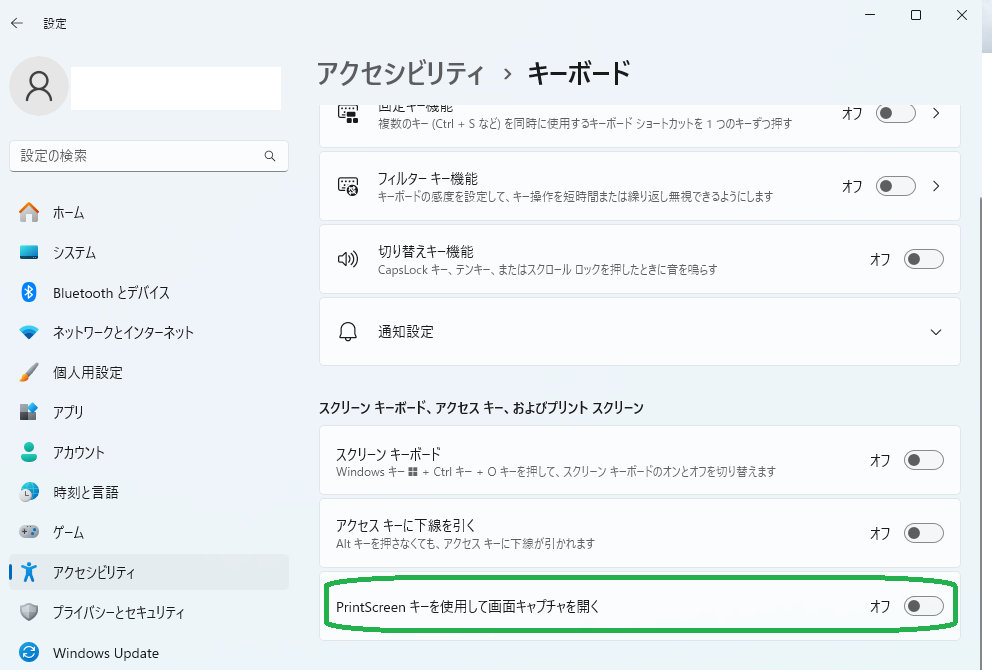
Task: Open フィルター キー機能 details chevron arrow
Action: tap(936, 186)
